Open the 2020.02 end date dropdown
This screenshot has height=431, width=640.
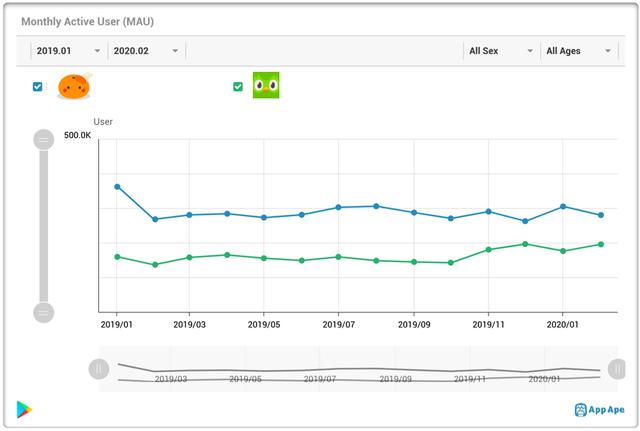click(146, 51)
